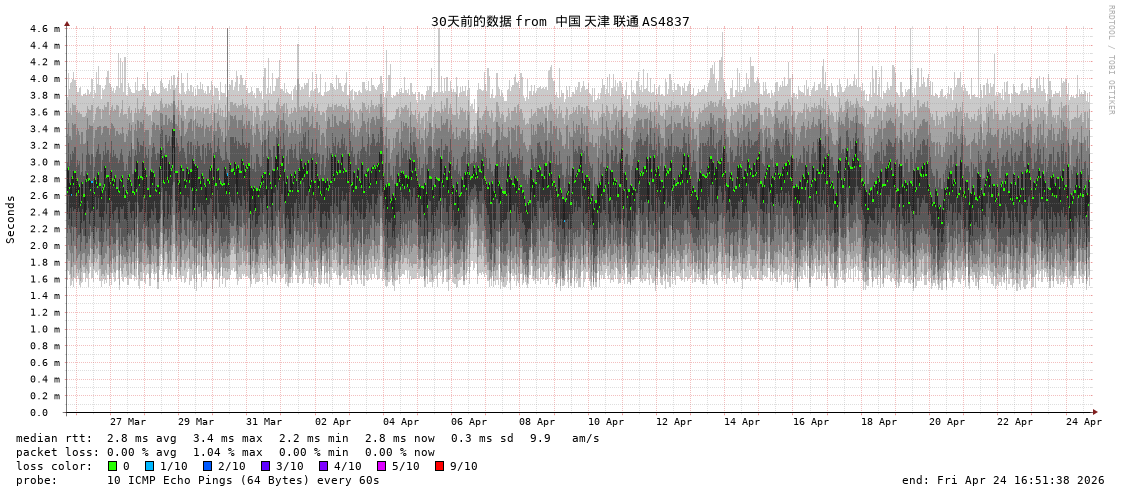Select the 06 Apr date label

(x=469, y=422)
